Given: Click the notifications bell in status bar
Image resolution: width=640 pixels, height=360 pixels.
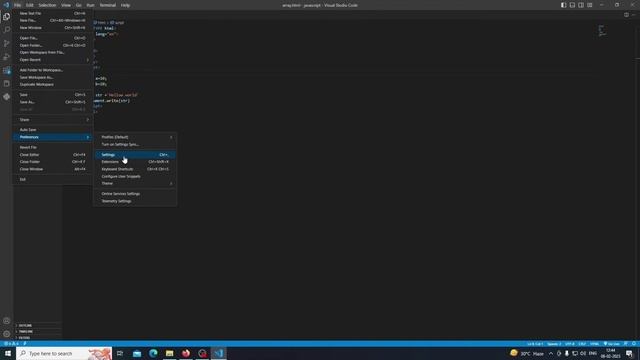Looking at the screenshot, I should pos(634,344).
